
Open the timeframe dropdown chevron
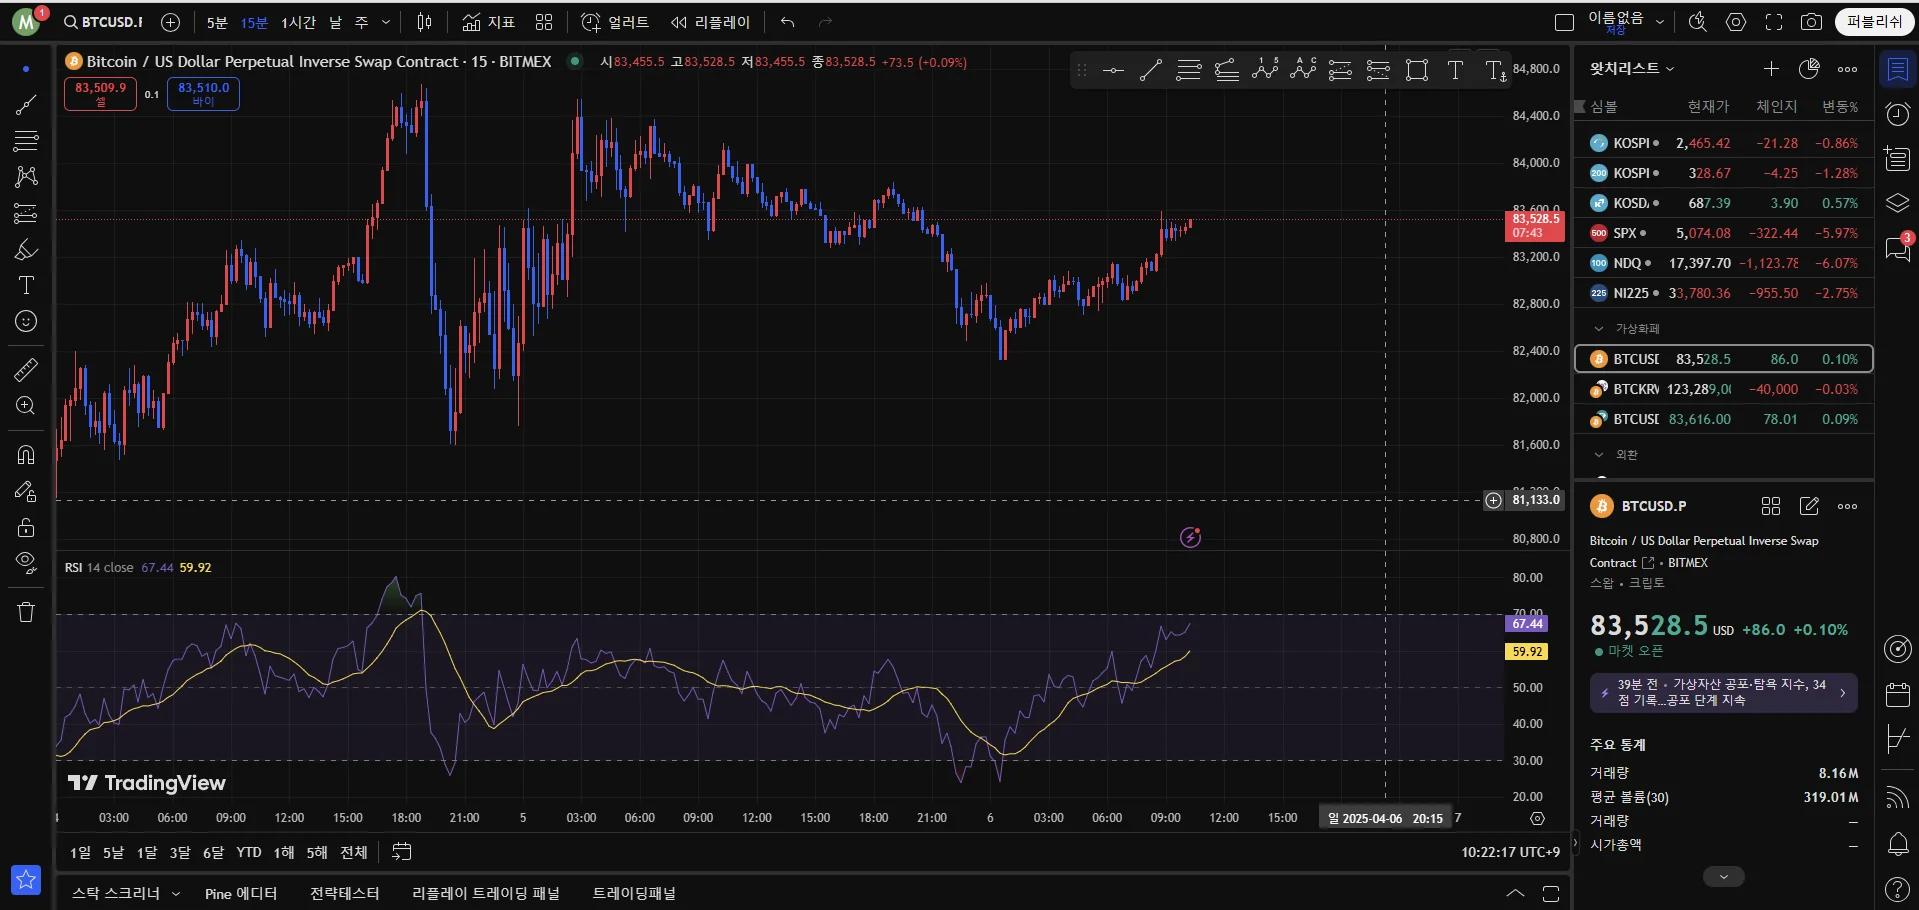point(386,22)
